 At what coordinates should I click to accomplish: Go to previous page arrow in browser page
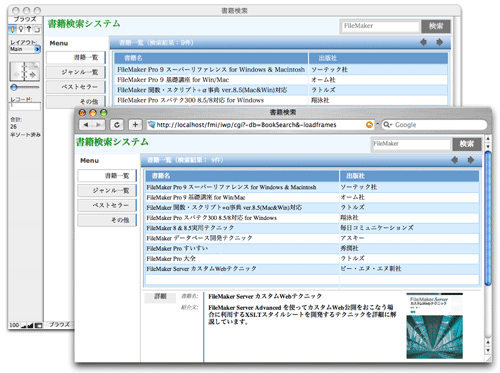point(454,160)
